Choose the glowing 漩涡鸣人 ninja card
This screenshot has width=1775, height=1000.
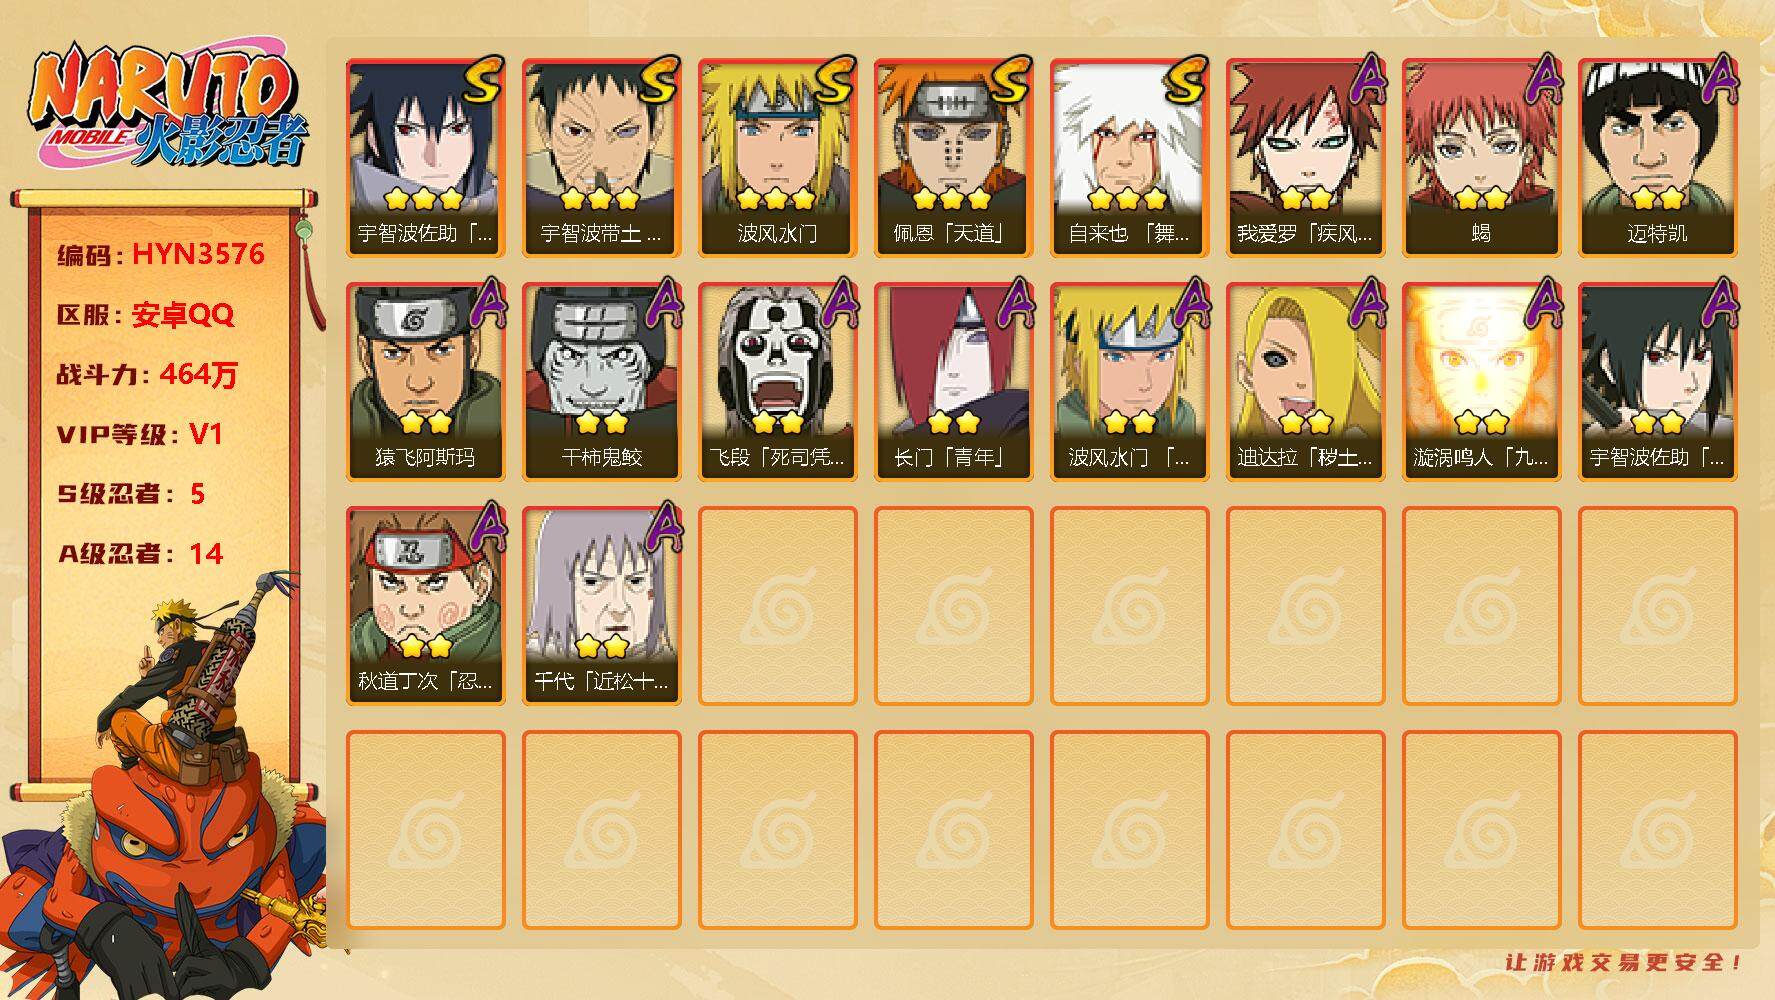[x=1481, y=382]
